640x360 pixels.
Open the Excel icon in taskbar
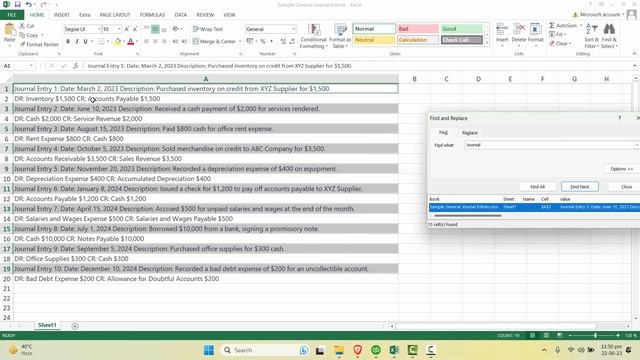[x=394, y=350]
